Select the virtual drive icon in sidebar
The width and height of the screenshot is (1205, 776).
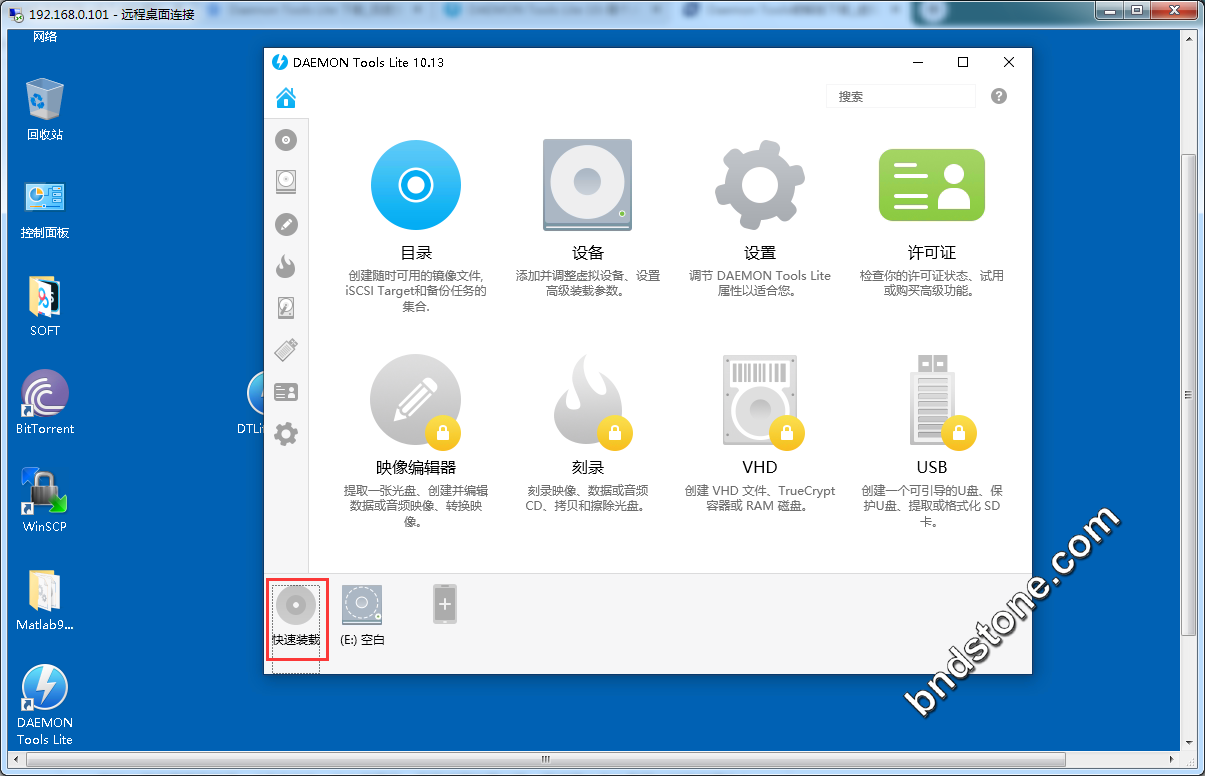pyautogui.click(x=286, y=182)
